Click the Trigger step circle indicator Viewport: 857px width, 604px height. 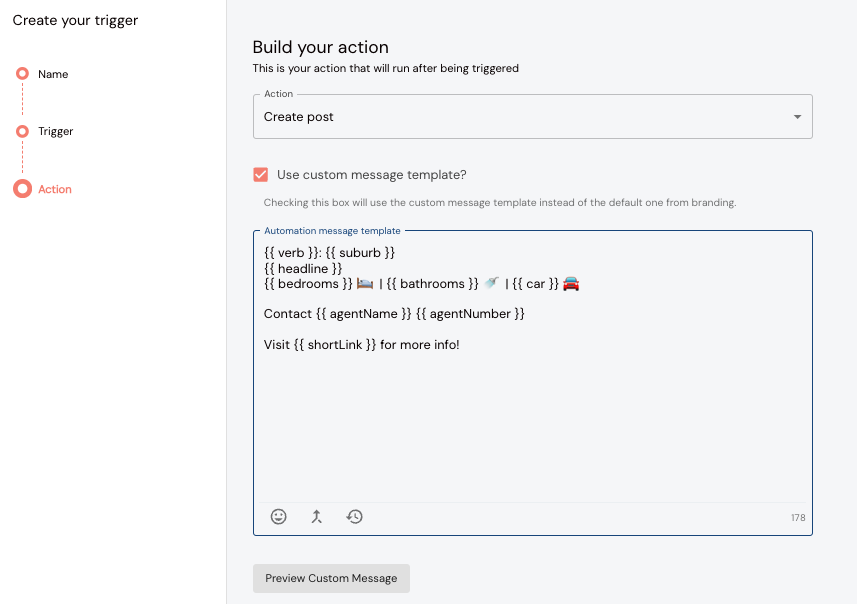[21, 131]
